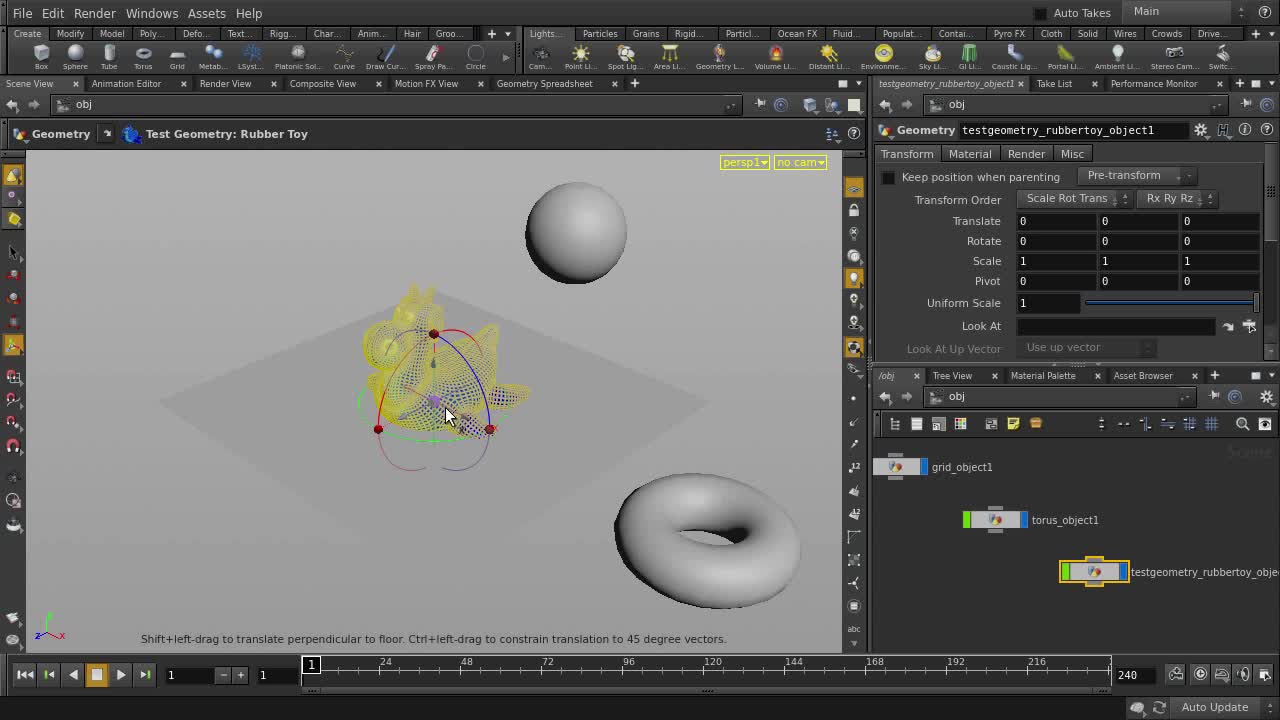Click the gear icon in the parameter pane
1280x720 pixels.
coord(1200,130)
